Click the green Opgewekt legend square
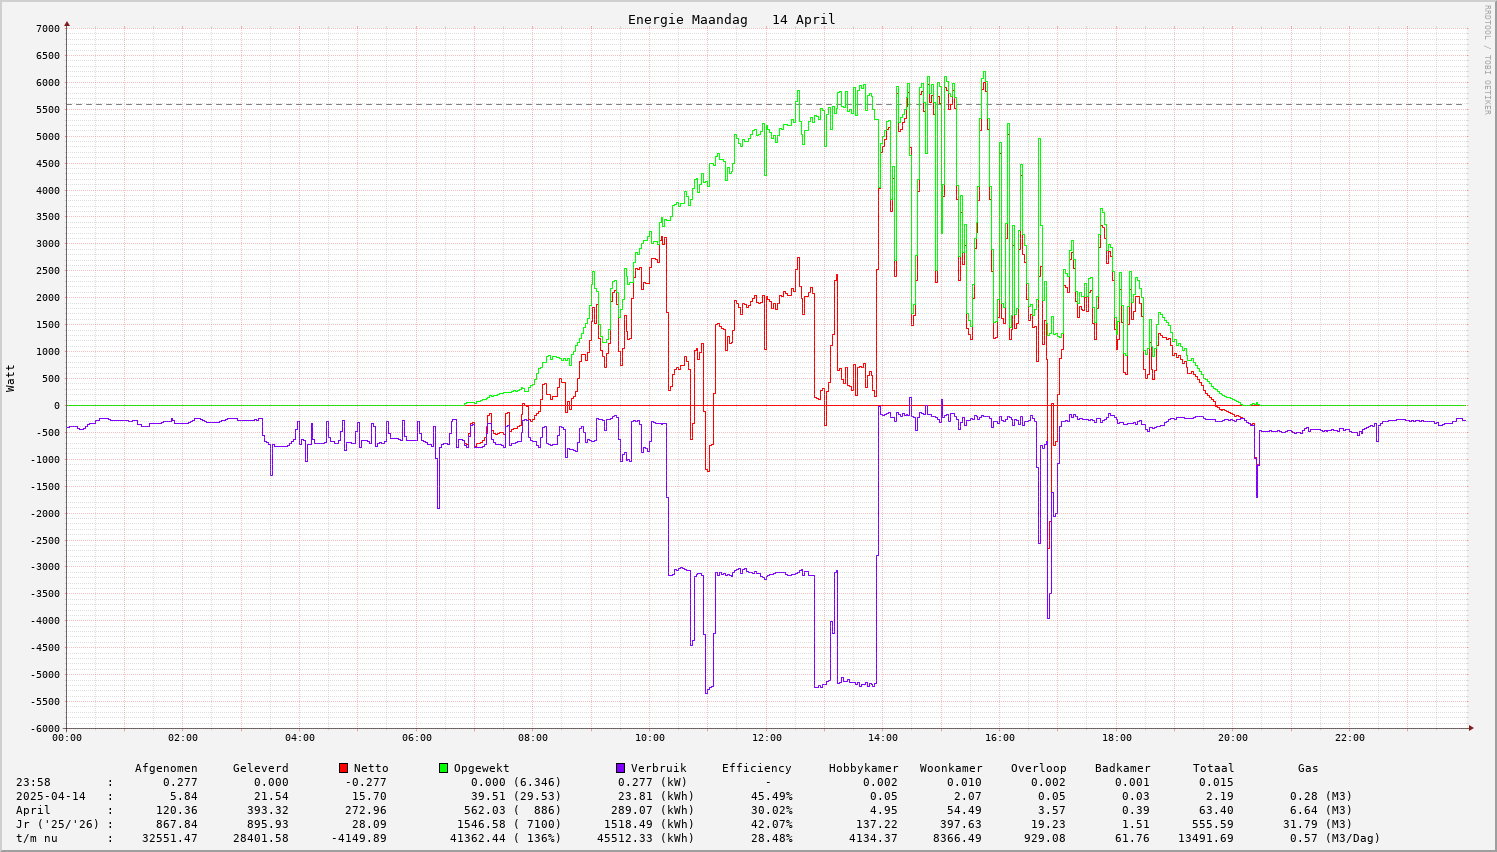This screenshot has height=852, width=1497. (443, 768)
